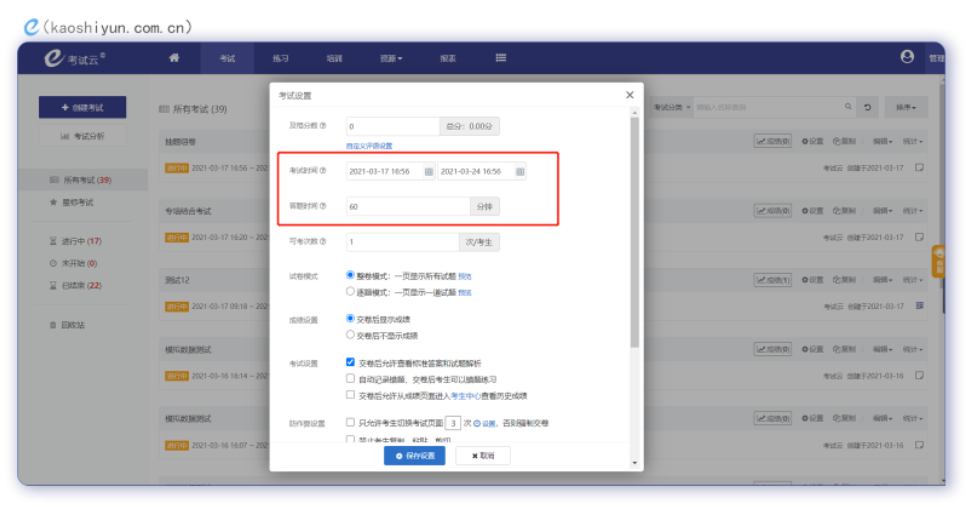Select 交卷后不显示成绩 radio option
The image size is (977, 507).
pyautogui.click(x=350, y=335)
